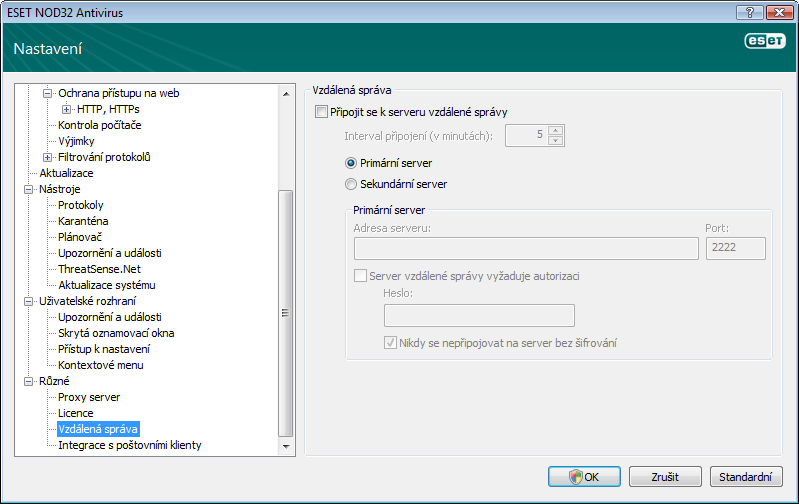The image size is (799, 504).
Task: Open Přístup k nastavení item
Action: [x=104, y=349]
